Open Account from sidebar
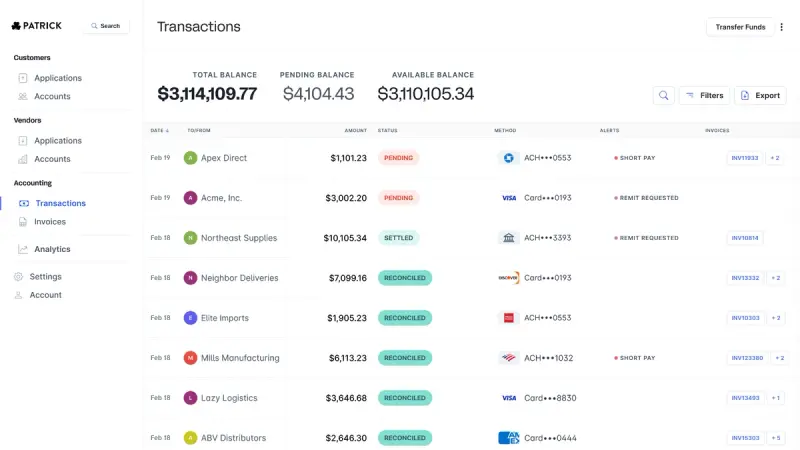The image size is (800, 450). click(45, 294)
